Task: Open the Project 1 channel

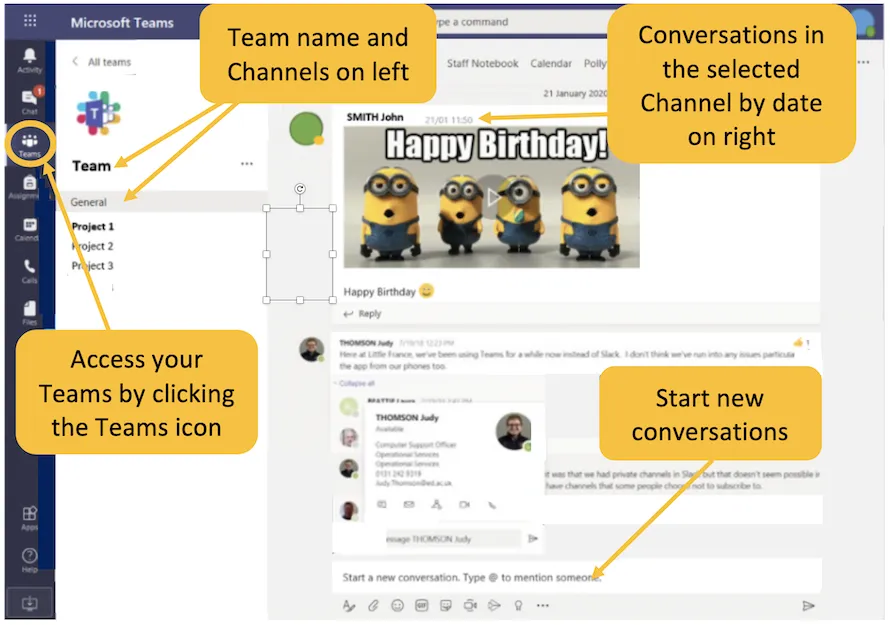Action: [x=93, y=227]
